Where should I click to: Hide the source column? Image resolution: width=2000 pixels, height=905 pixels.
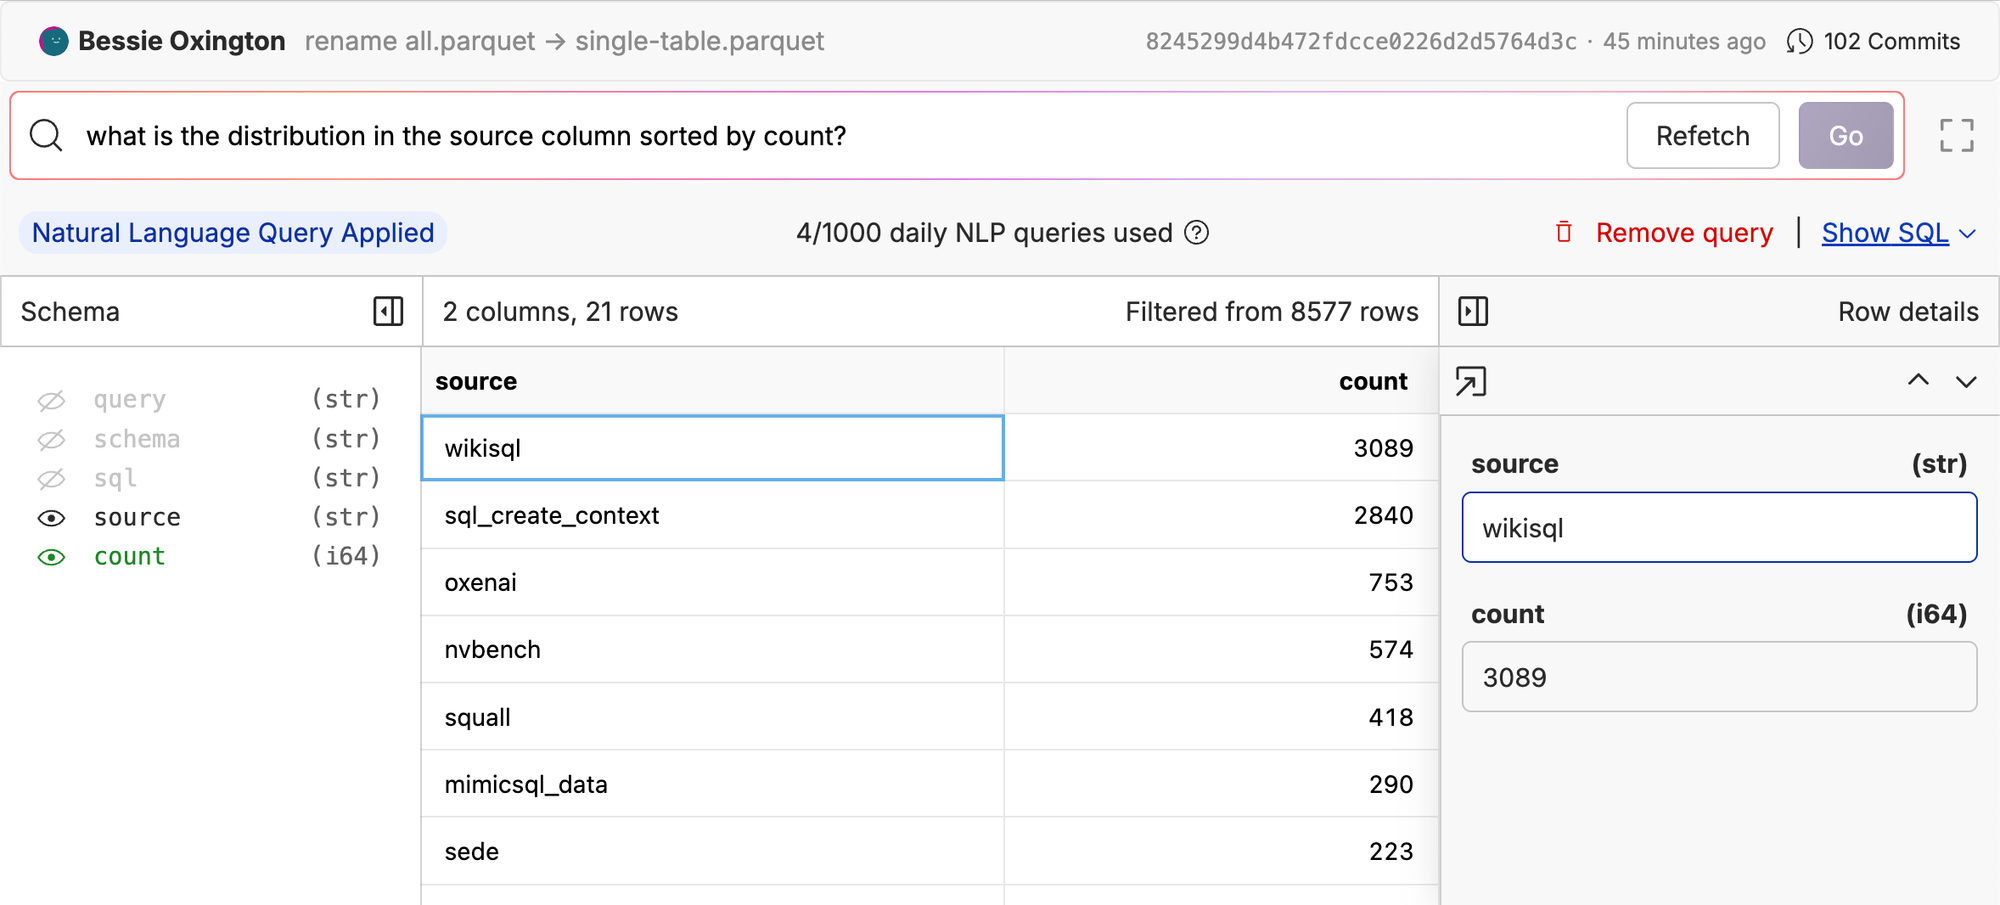pyautogui.click(x=52, y=518)
